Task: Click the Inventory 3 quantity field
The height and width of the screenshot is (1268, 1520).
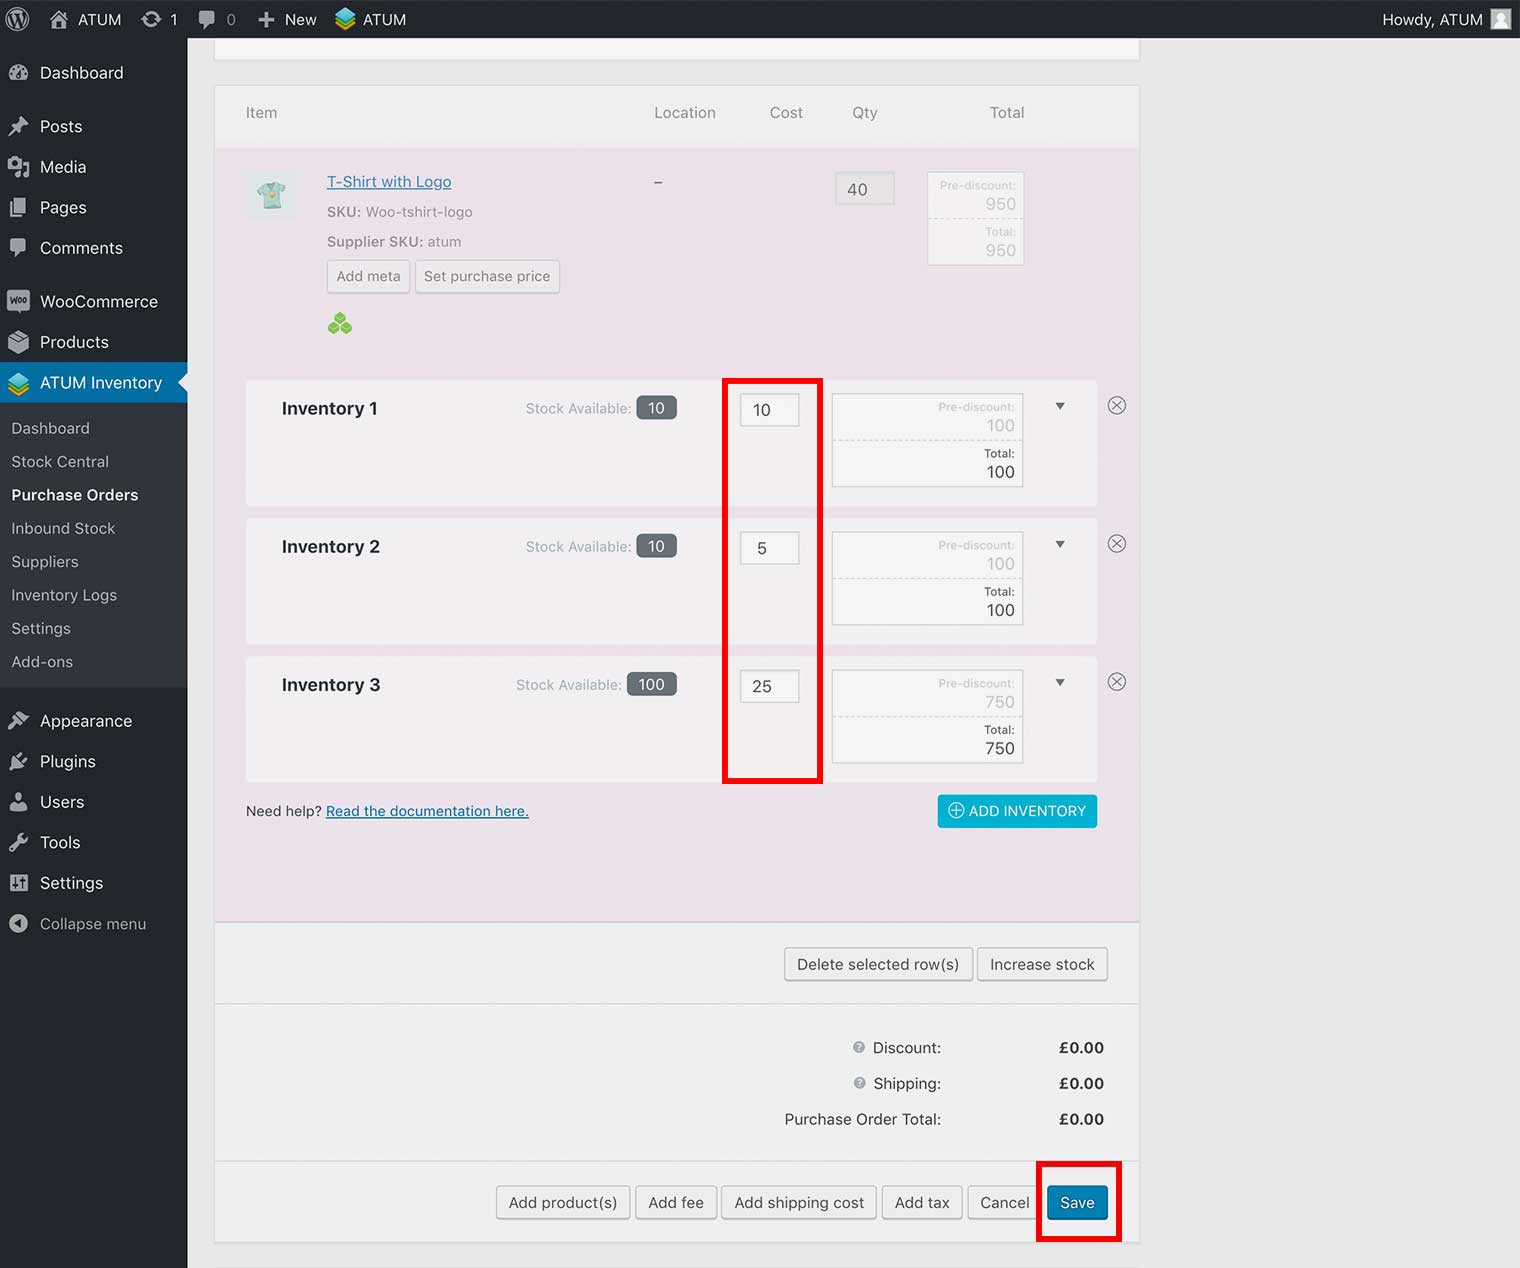Action: pos(769,686)
